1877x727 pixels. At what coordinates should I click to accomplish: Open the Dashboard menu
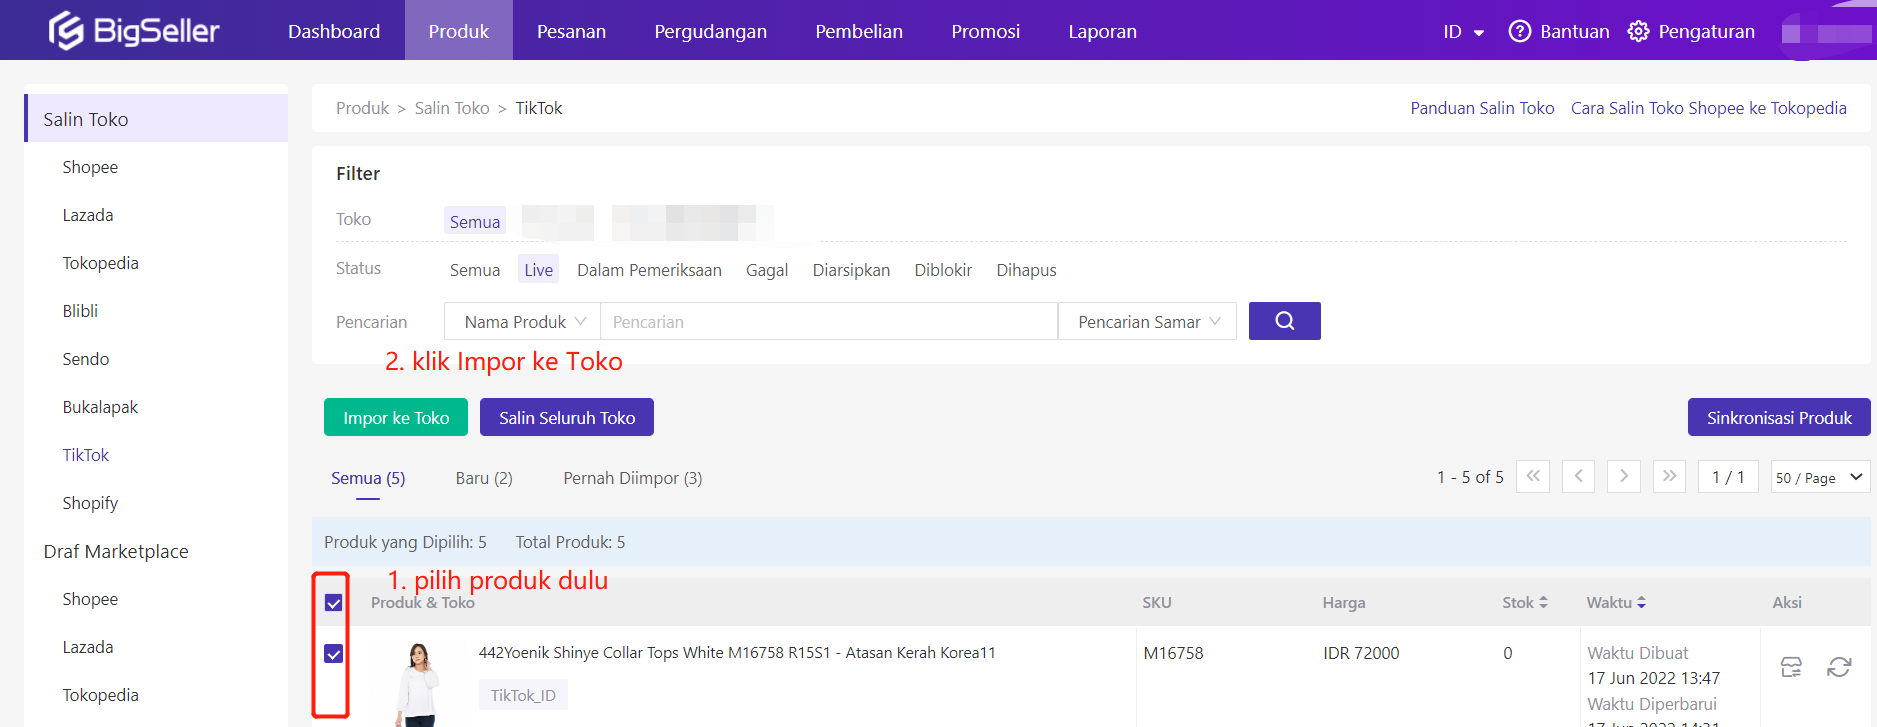(x=334, y=31)
